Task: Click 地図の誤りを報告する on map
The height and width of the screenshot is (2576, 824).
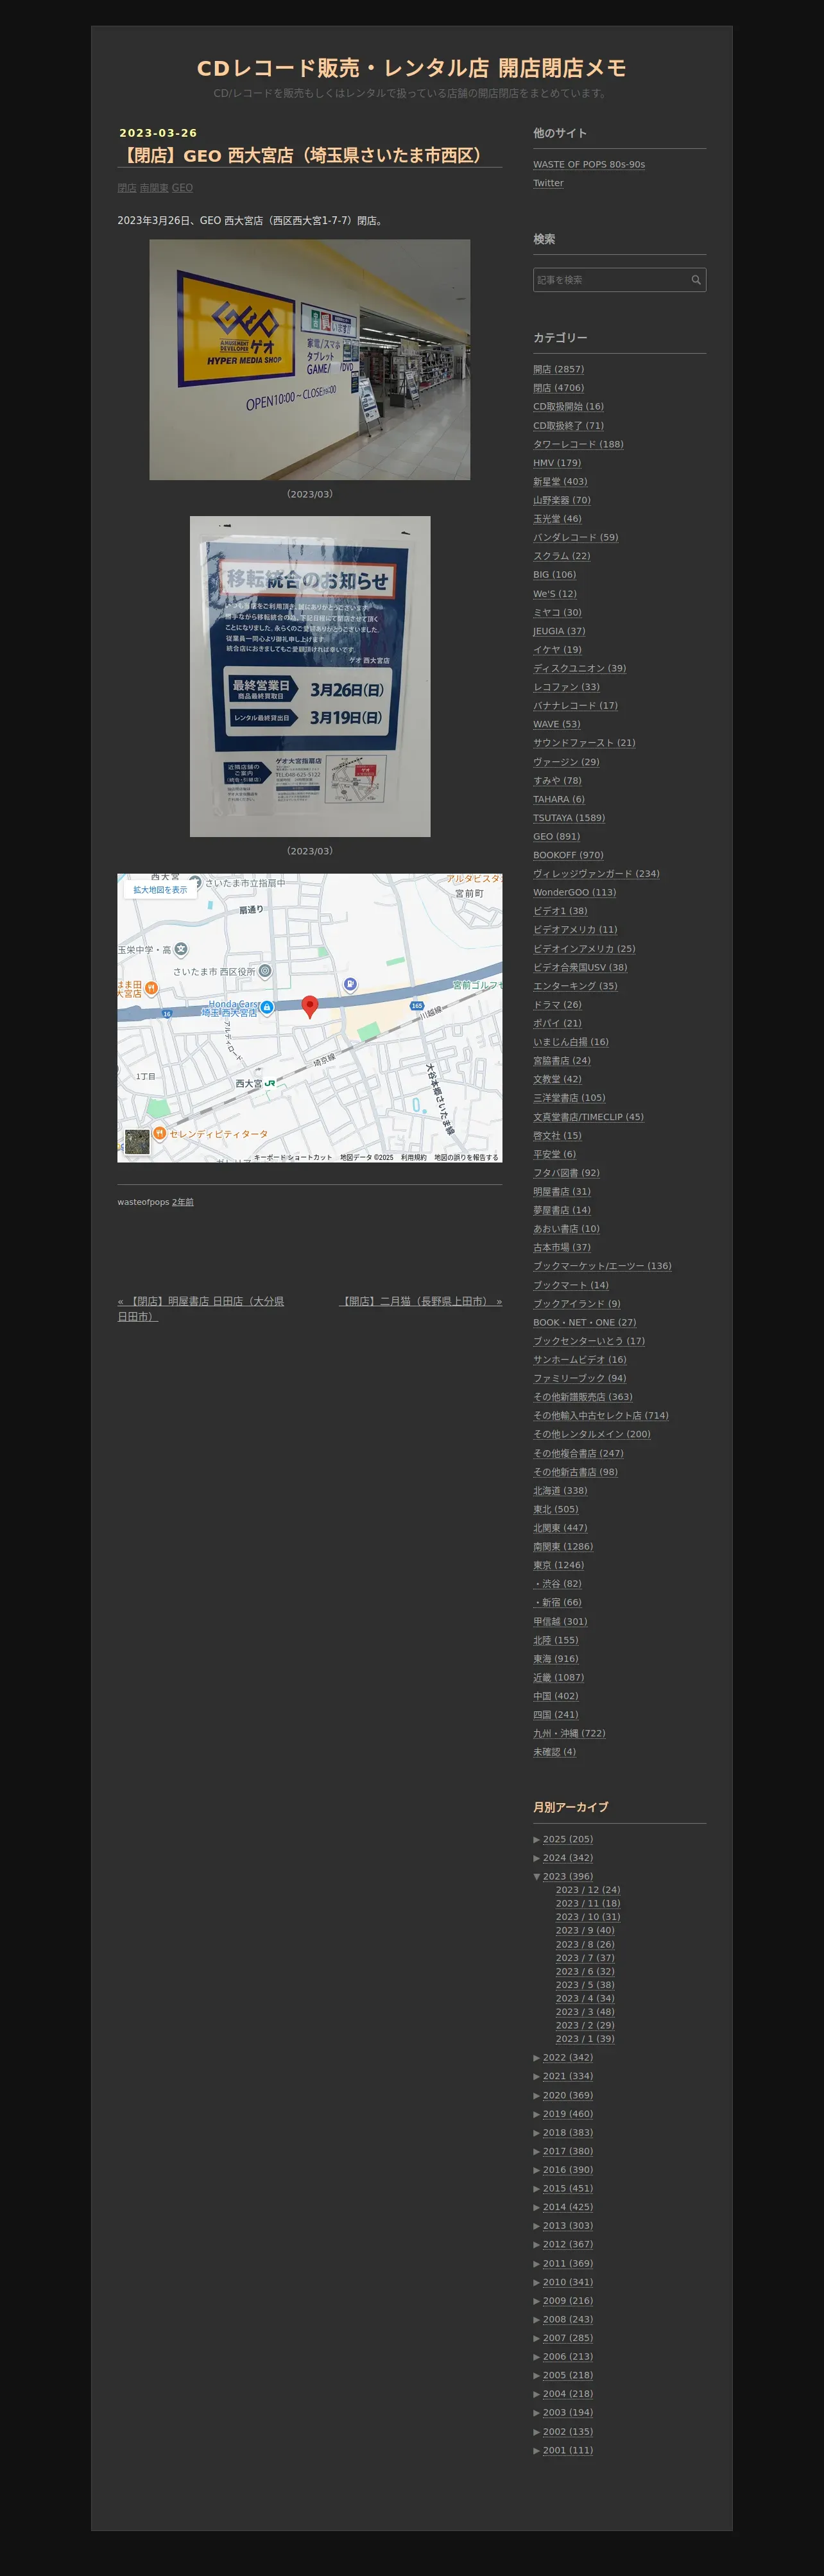Action: pos(466,1157)
